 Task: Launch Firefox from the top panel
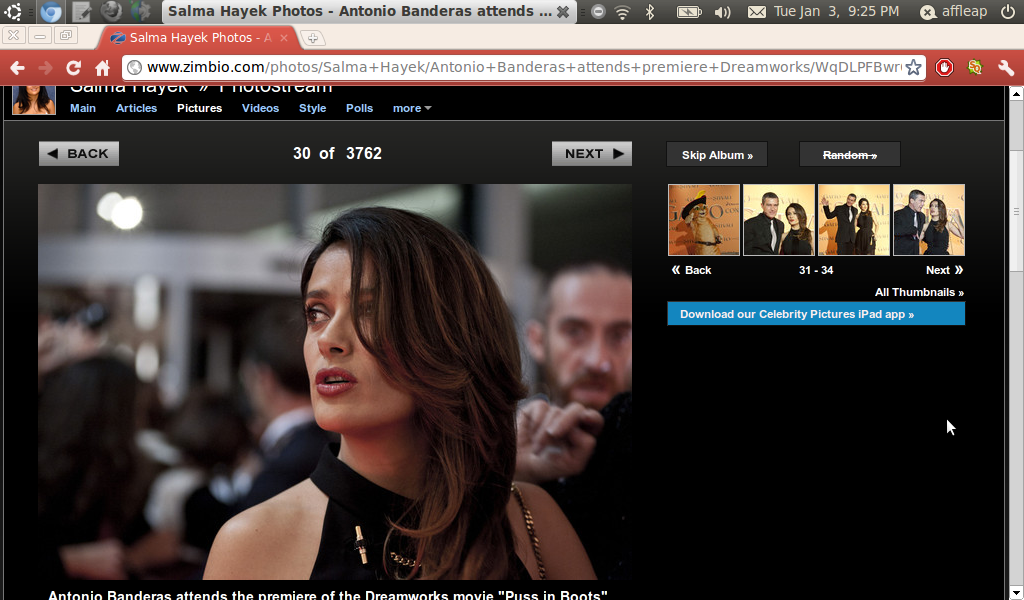[112, 11]
